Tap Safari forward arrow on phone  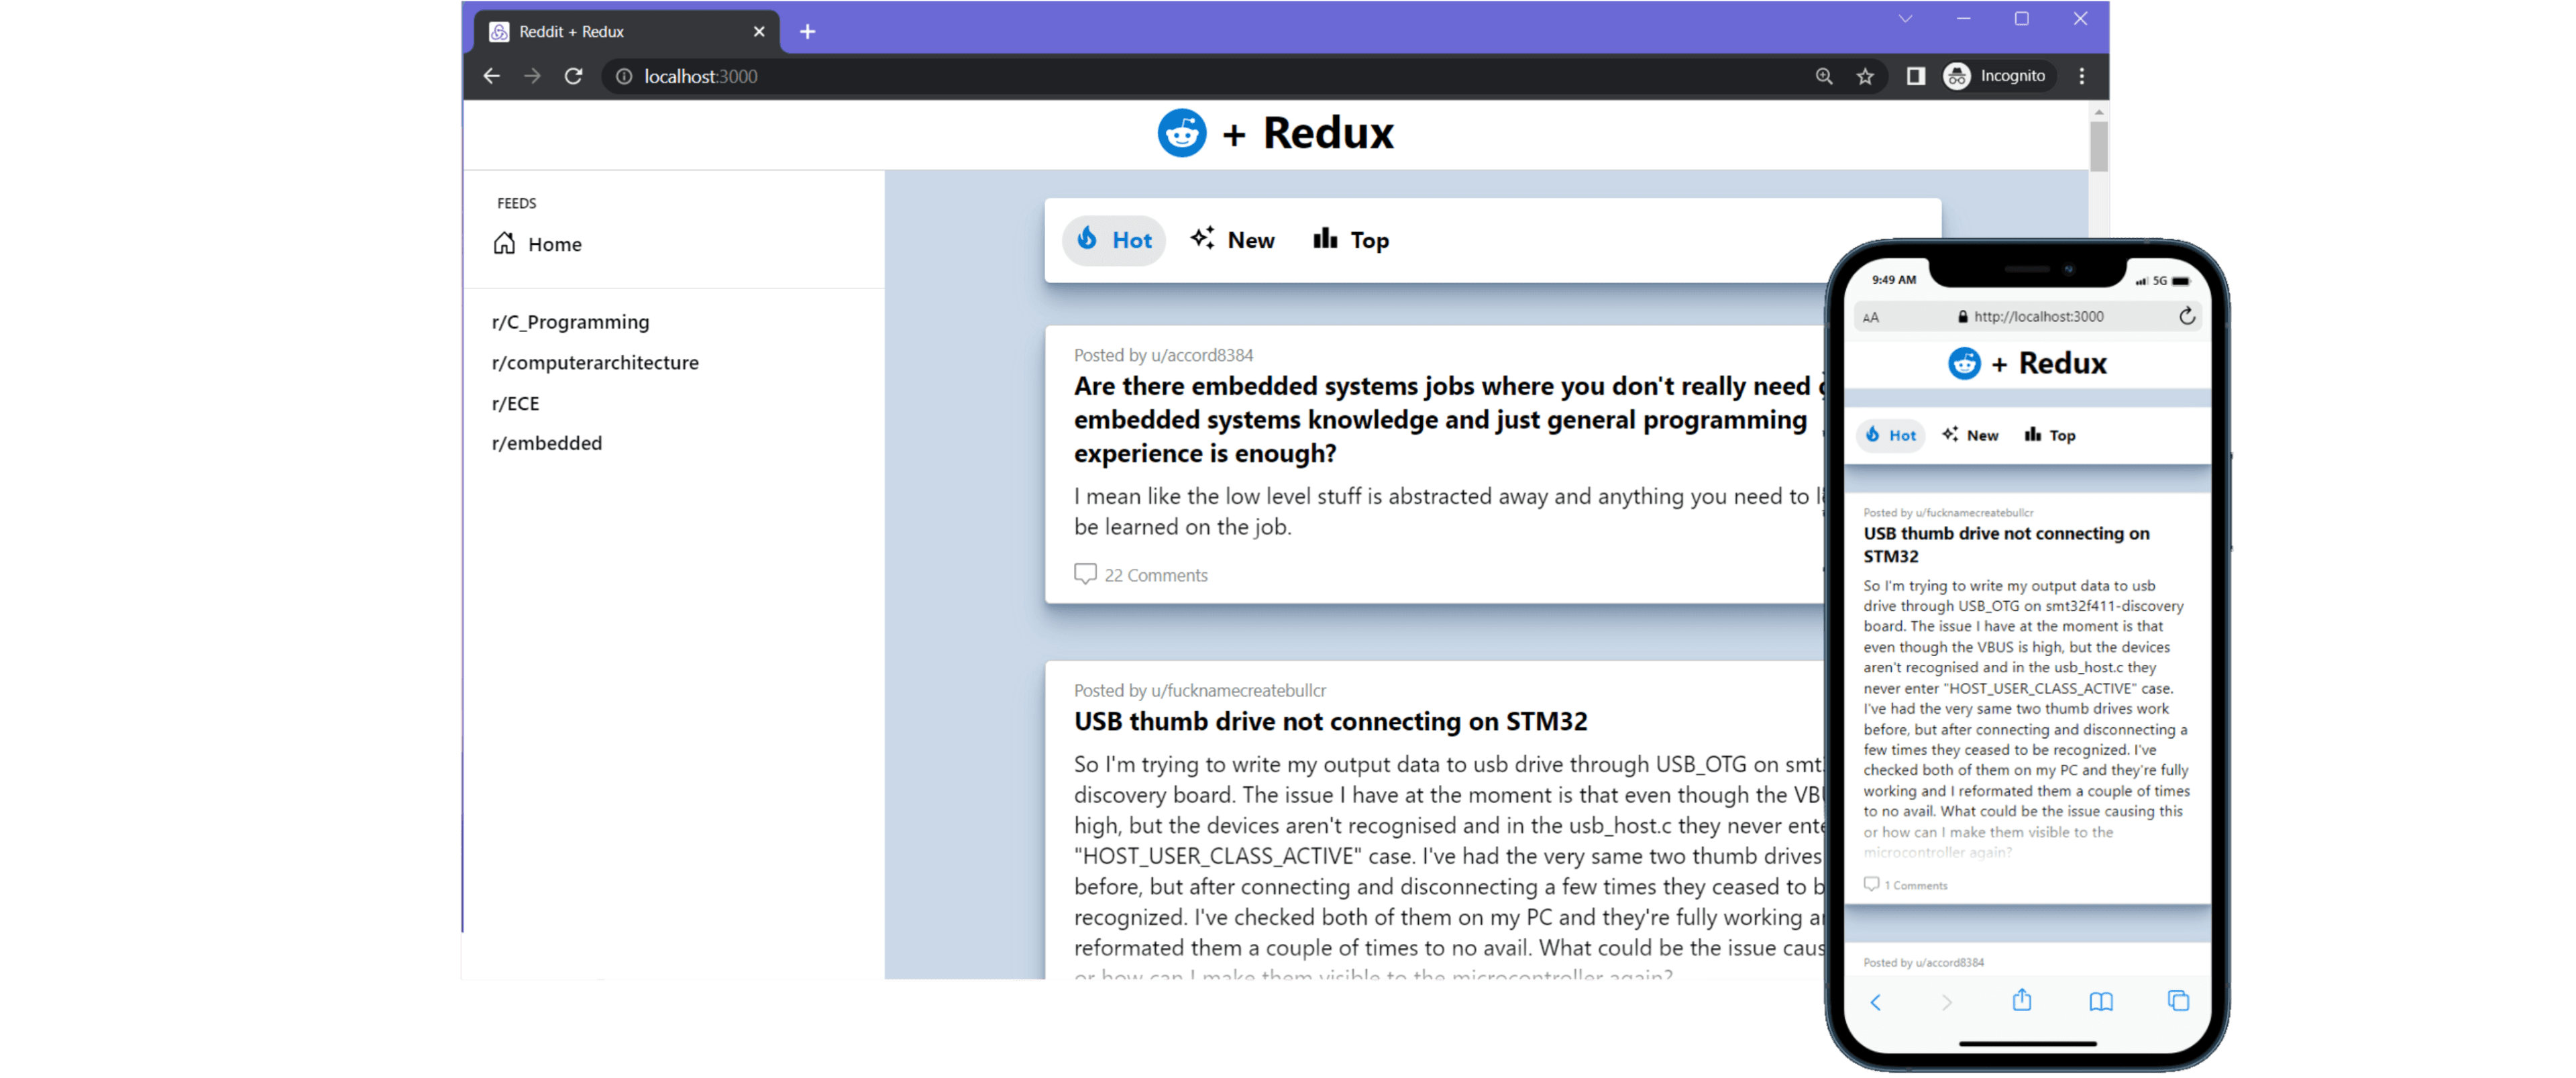1946,1002
